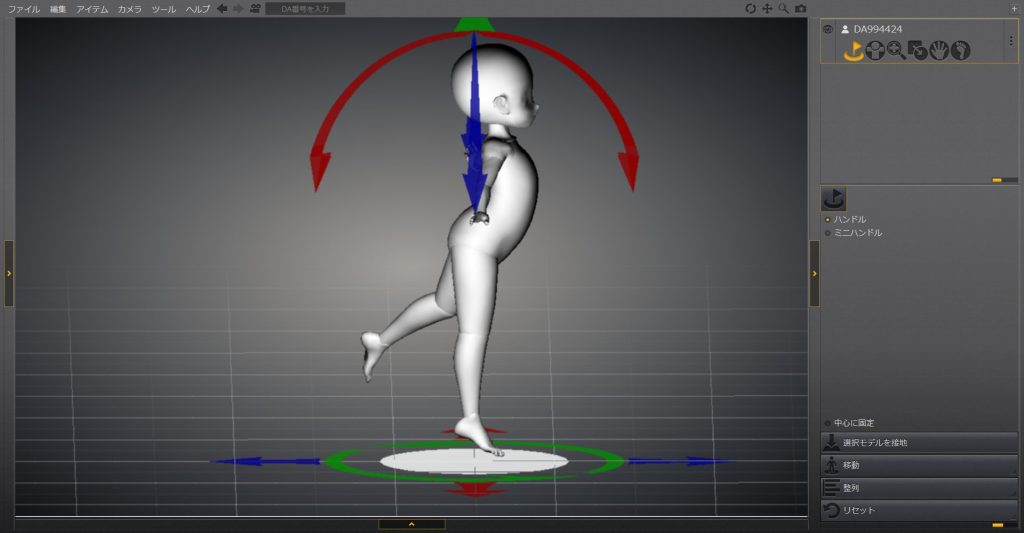Screen dimensions: 1024x533
Task: Select the ハンドル radio option
Action: [x=827, y=219]
